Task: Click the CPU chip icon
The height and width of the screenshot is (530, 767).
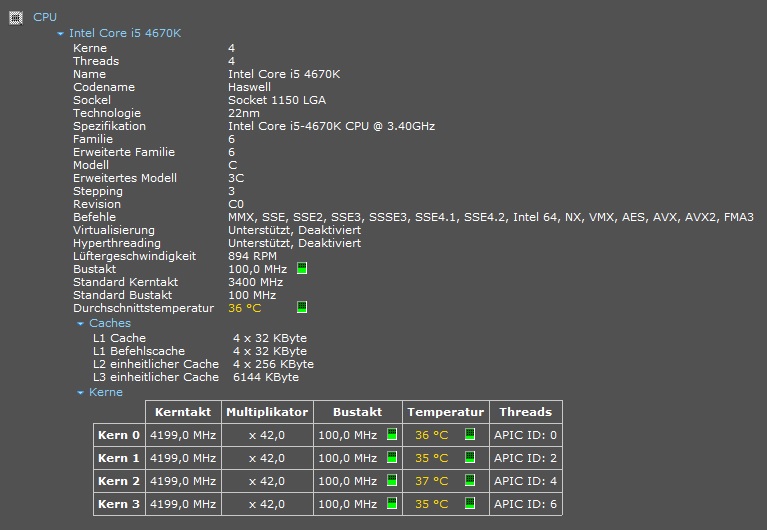Action: tap(16, 18)
